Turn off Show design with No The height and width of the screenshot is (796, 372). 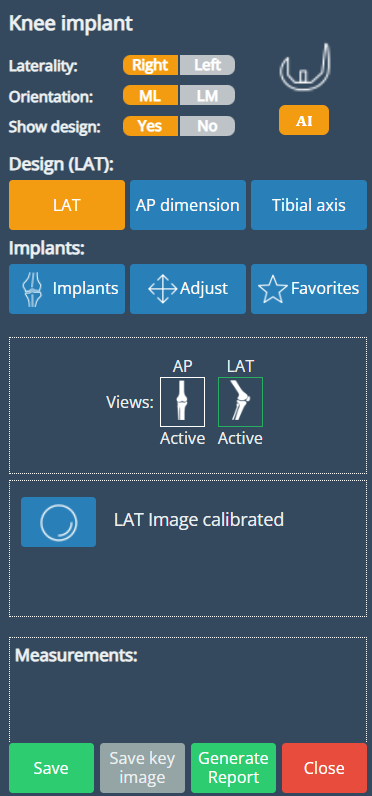click(207, 126)
